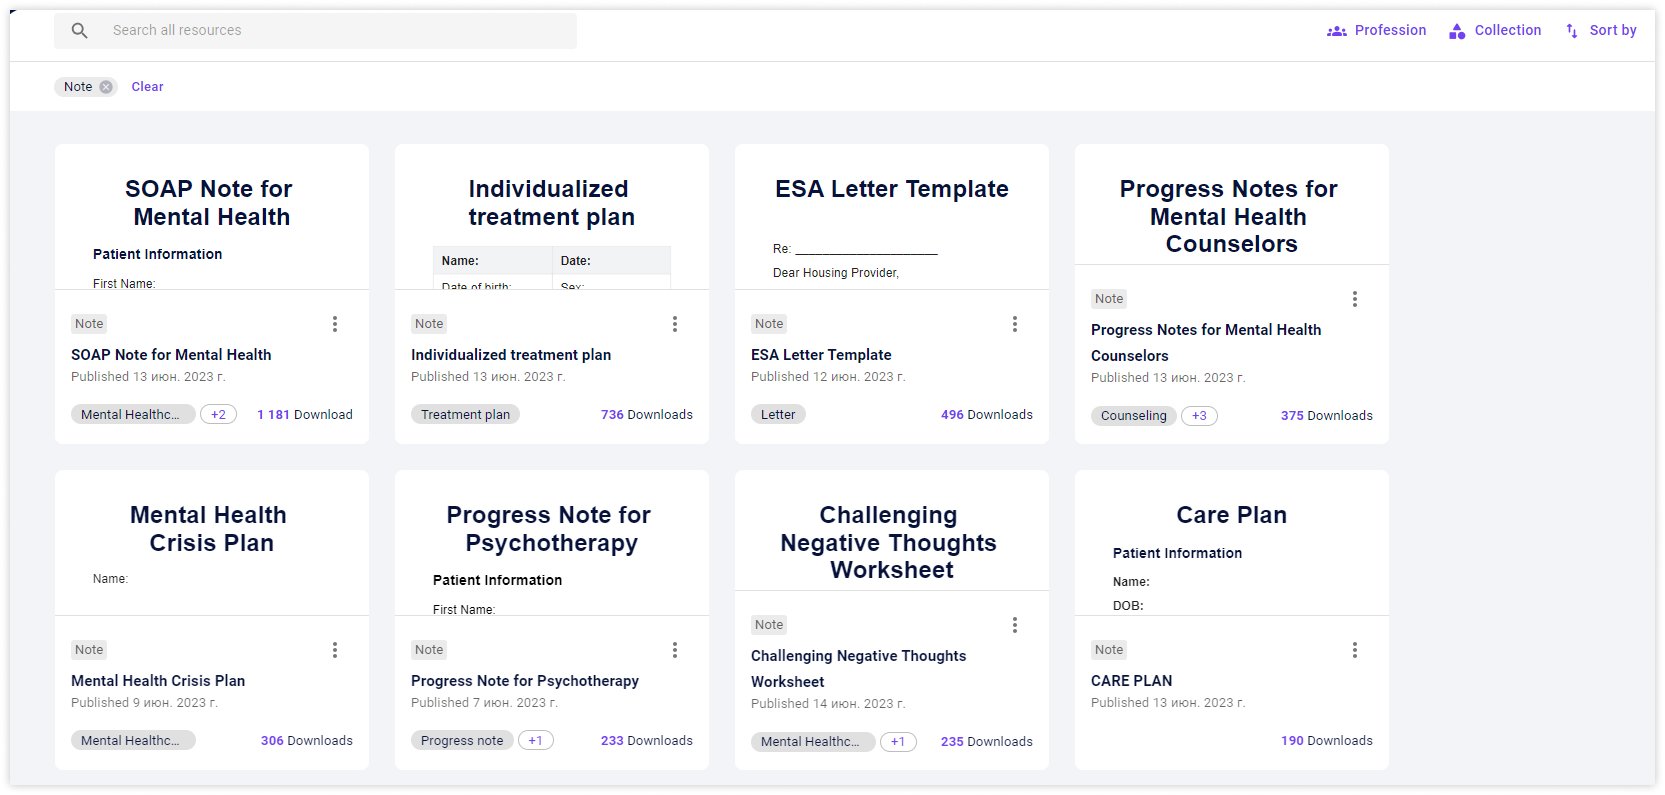Open the Profession filter menu
This screenshot has width=1665, height=795.
coord(1390,30)
